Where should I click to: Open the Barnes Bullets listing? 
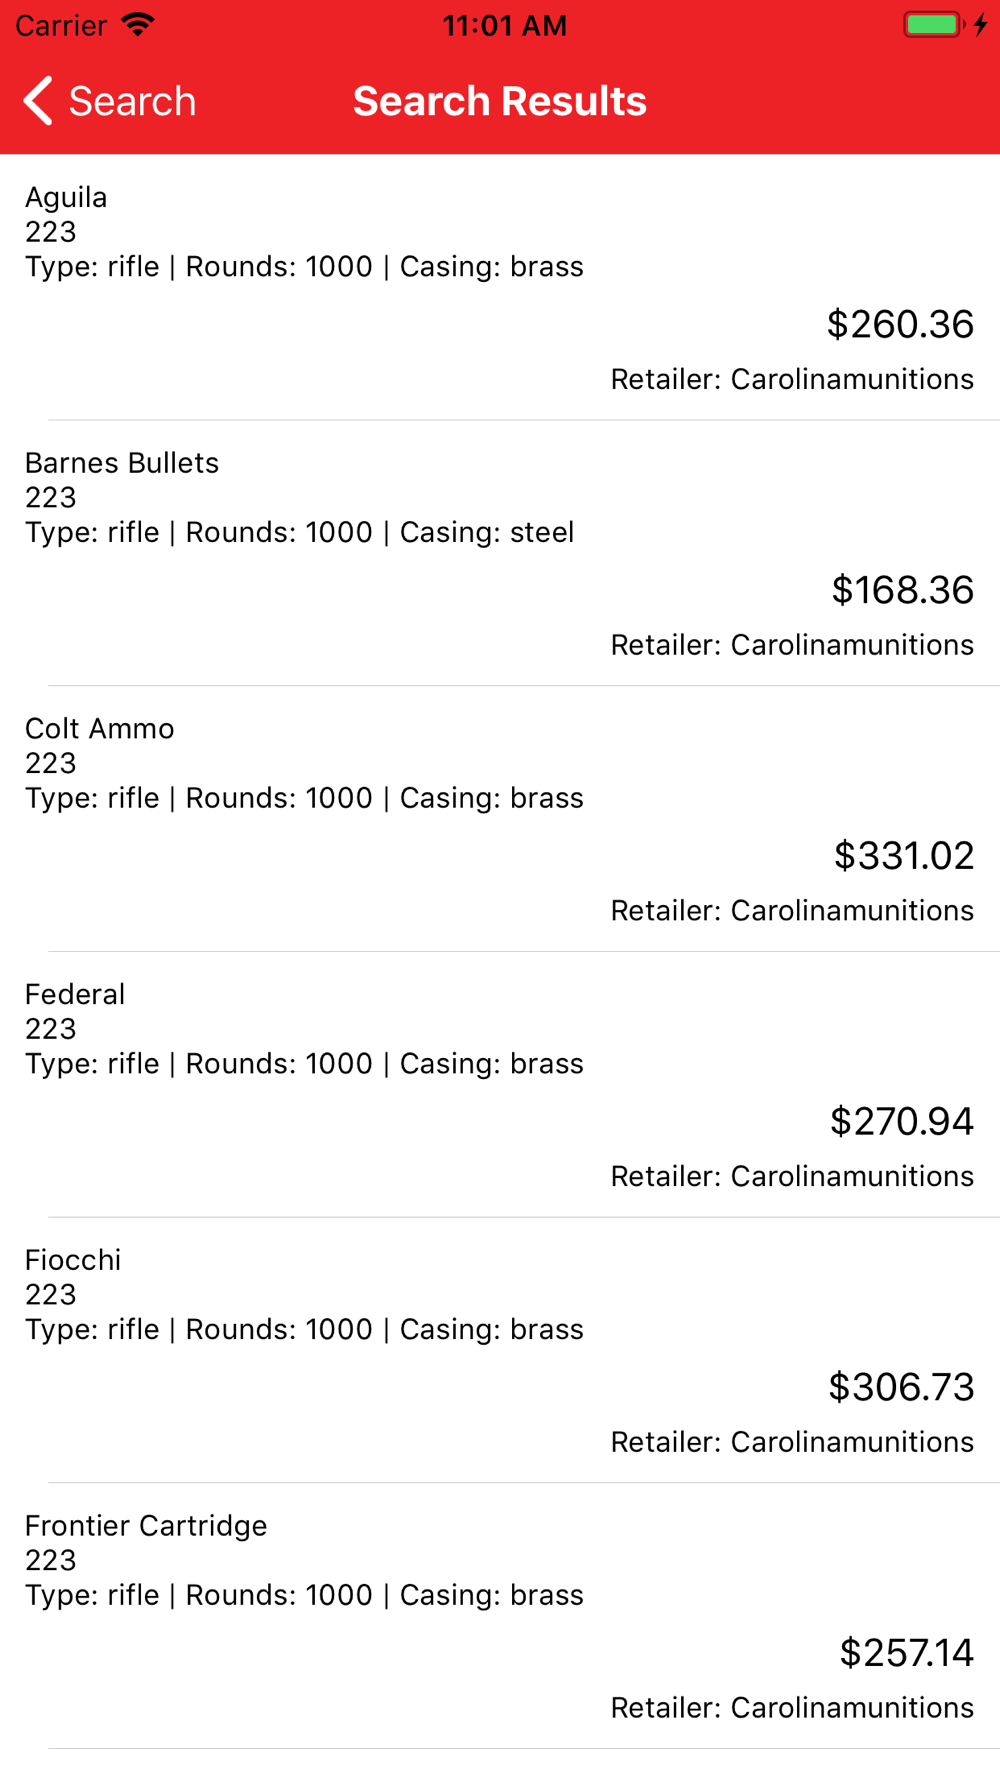[x=500, y=553]
